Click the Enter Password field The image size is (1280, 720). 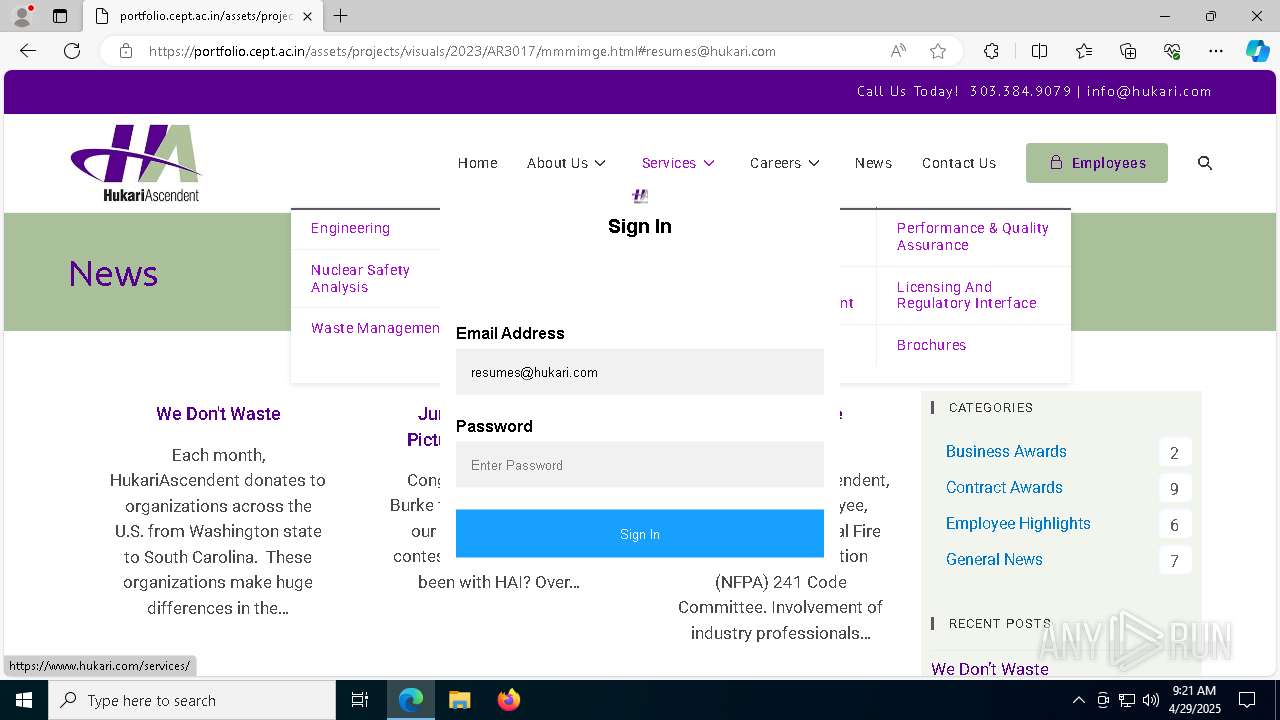pos(640,465)
